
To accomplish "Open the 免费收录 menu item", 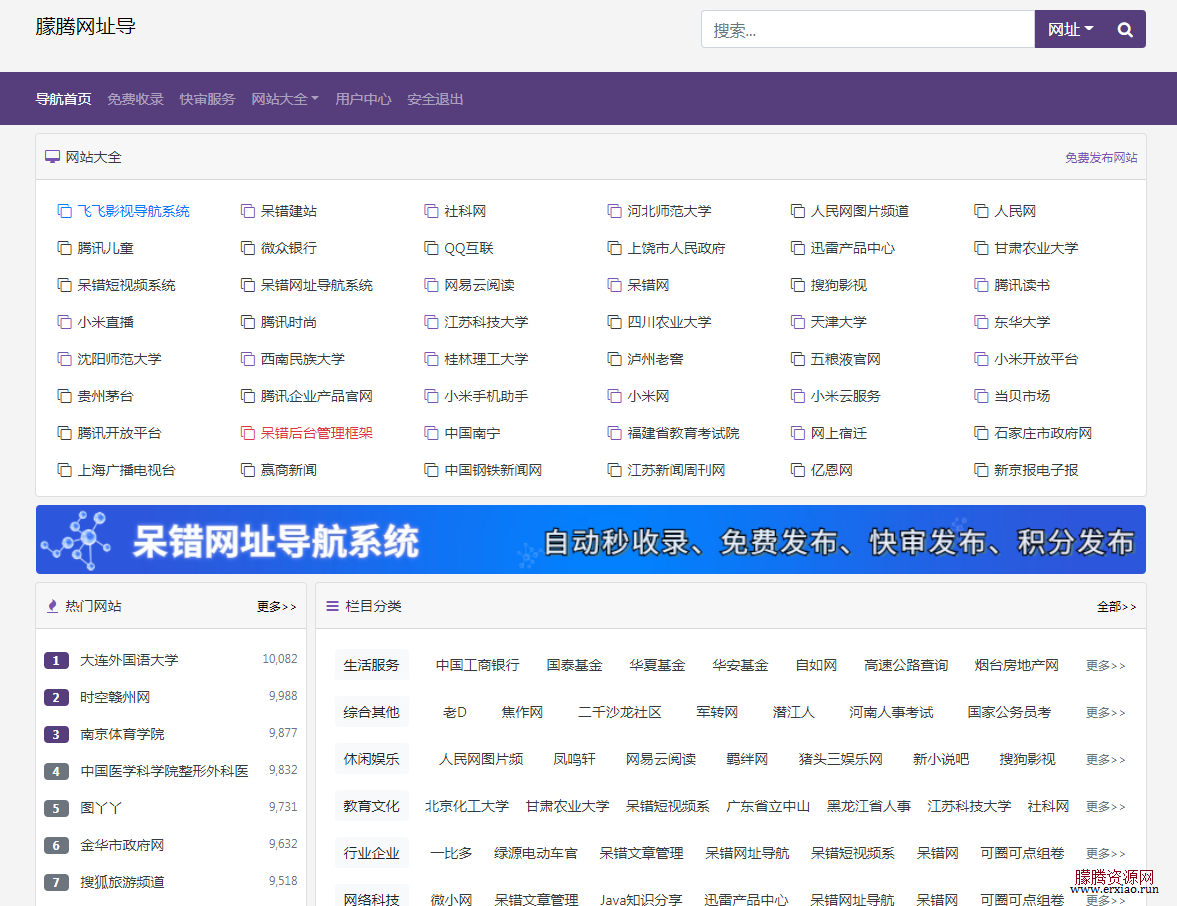I will tap(135, 99).
